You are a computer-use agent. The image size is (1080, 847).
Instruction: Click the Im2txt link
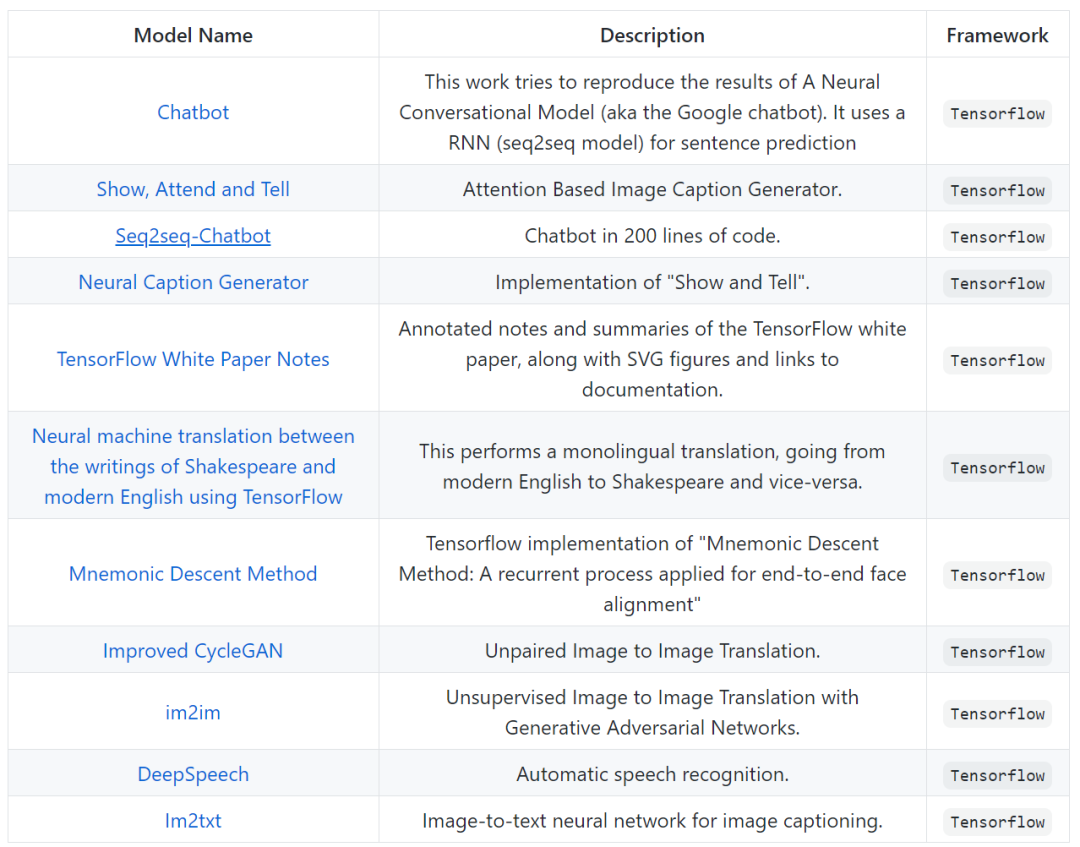click(193, 821)
